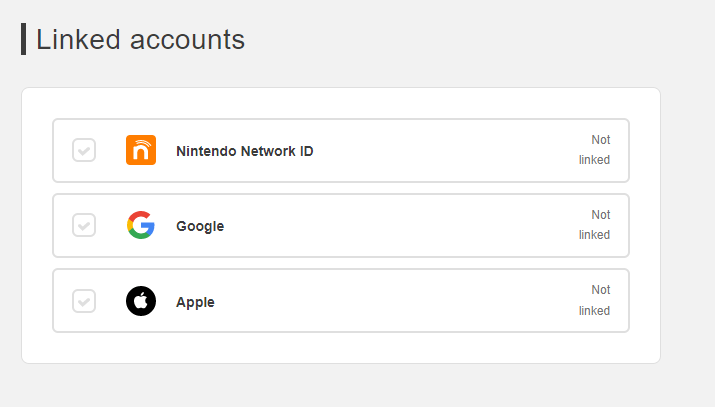Select the Apple account label
Image resolution: width=715 pixels, height=407 pixels.
195,302
